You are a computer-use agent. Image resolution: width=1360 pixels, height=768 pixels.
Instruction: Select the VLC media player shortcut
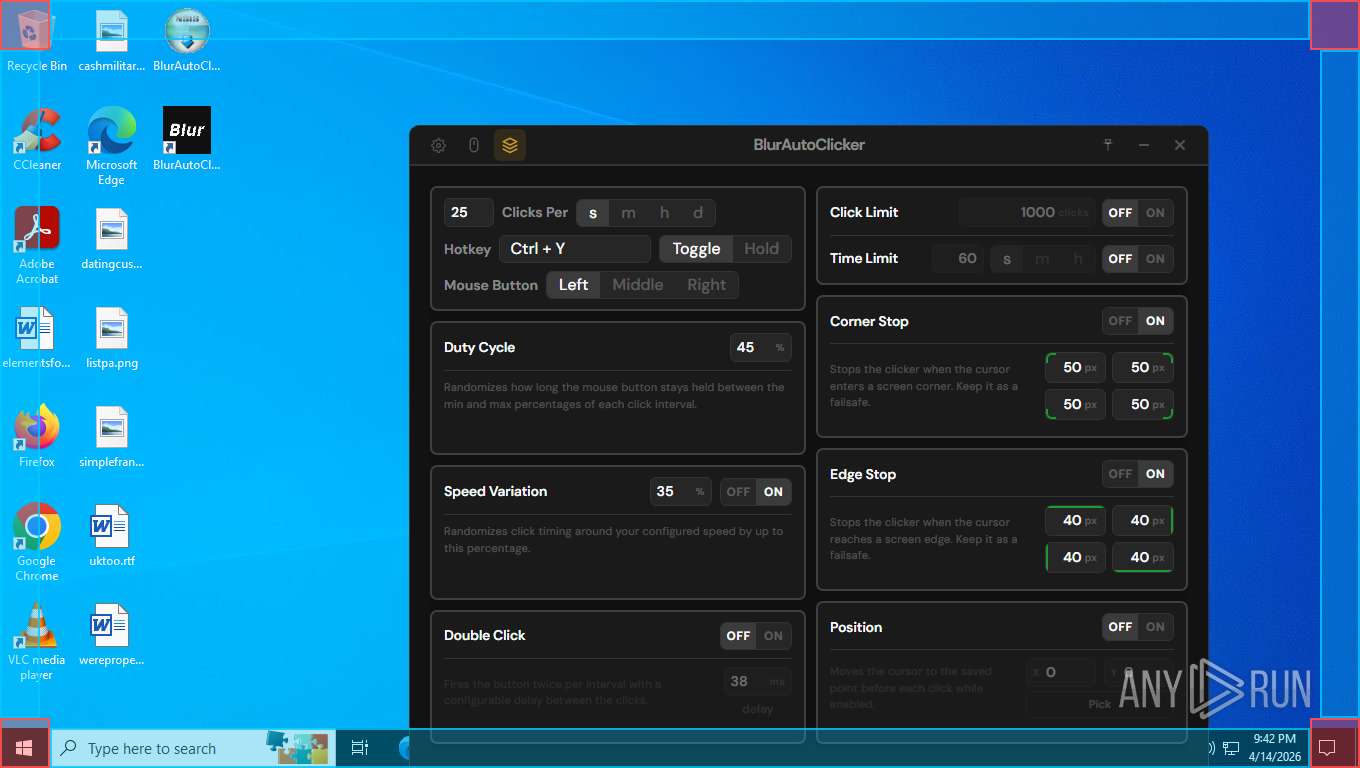click(37, 641)
